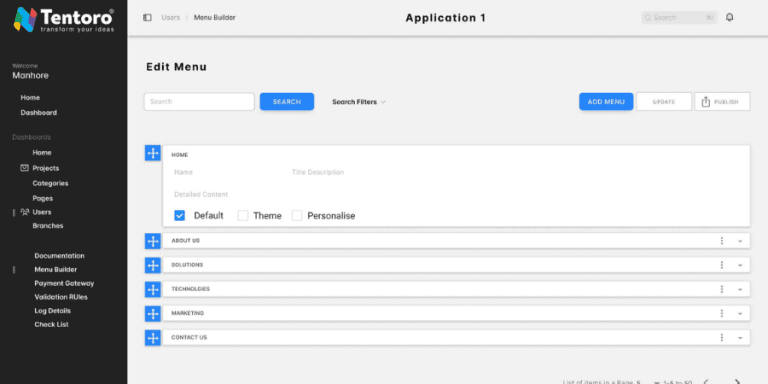The height and width of the screenshot is (384, 768).
Task: Open Menu Builder in the sidebar
Action: pyautogui.click(x=55, y=269)
